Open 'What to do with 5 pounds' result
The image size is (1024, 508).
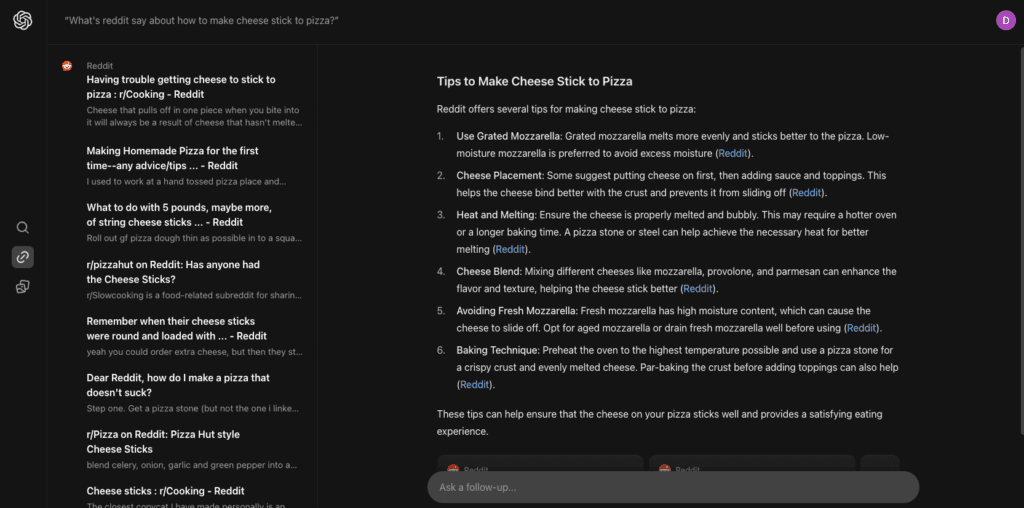pyautogui.click(x=179, y=215)
